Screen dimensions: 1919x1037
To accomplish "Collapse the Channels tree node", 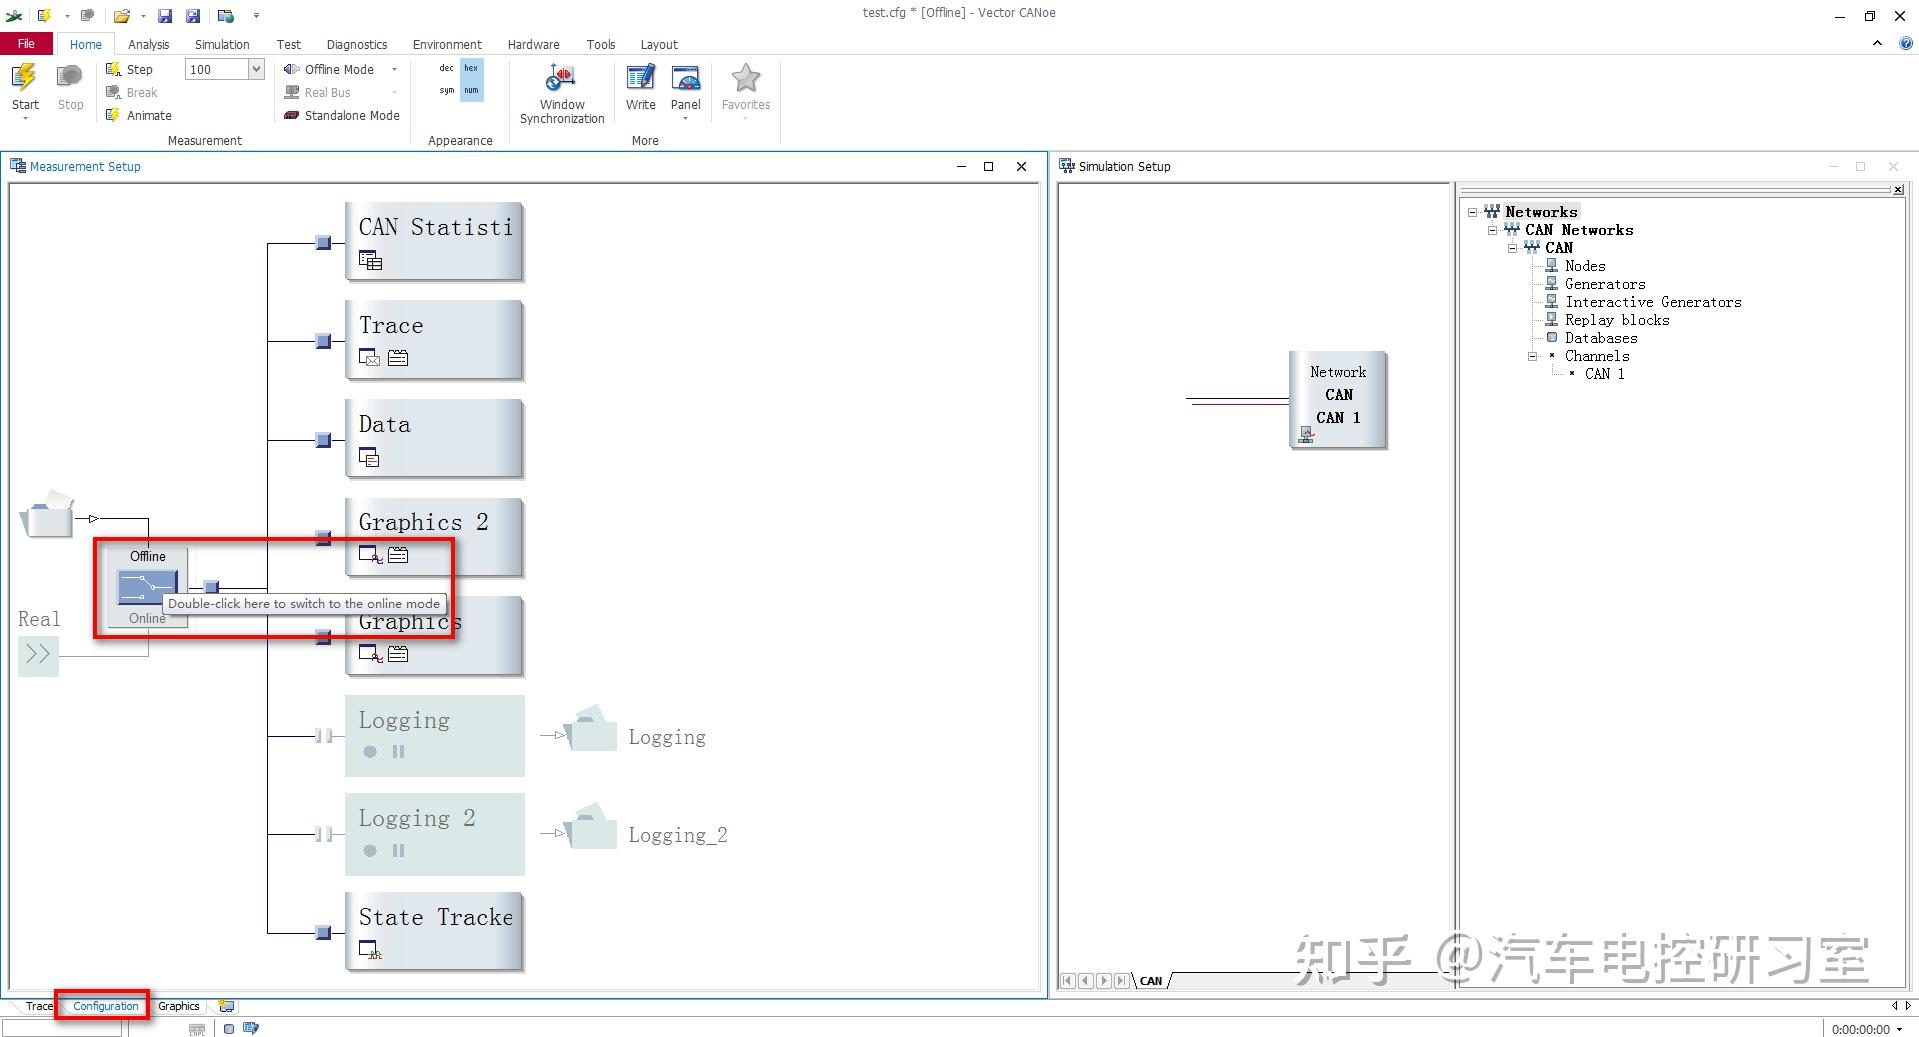I will point(1532,356).
